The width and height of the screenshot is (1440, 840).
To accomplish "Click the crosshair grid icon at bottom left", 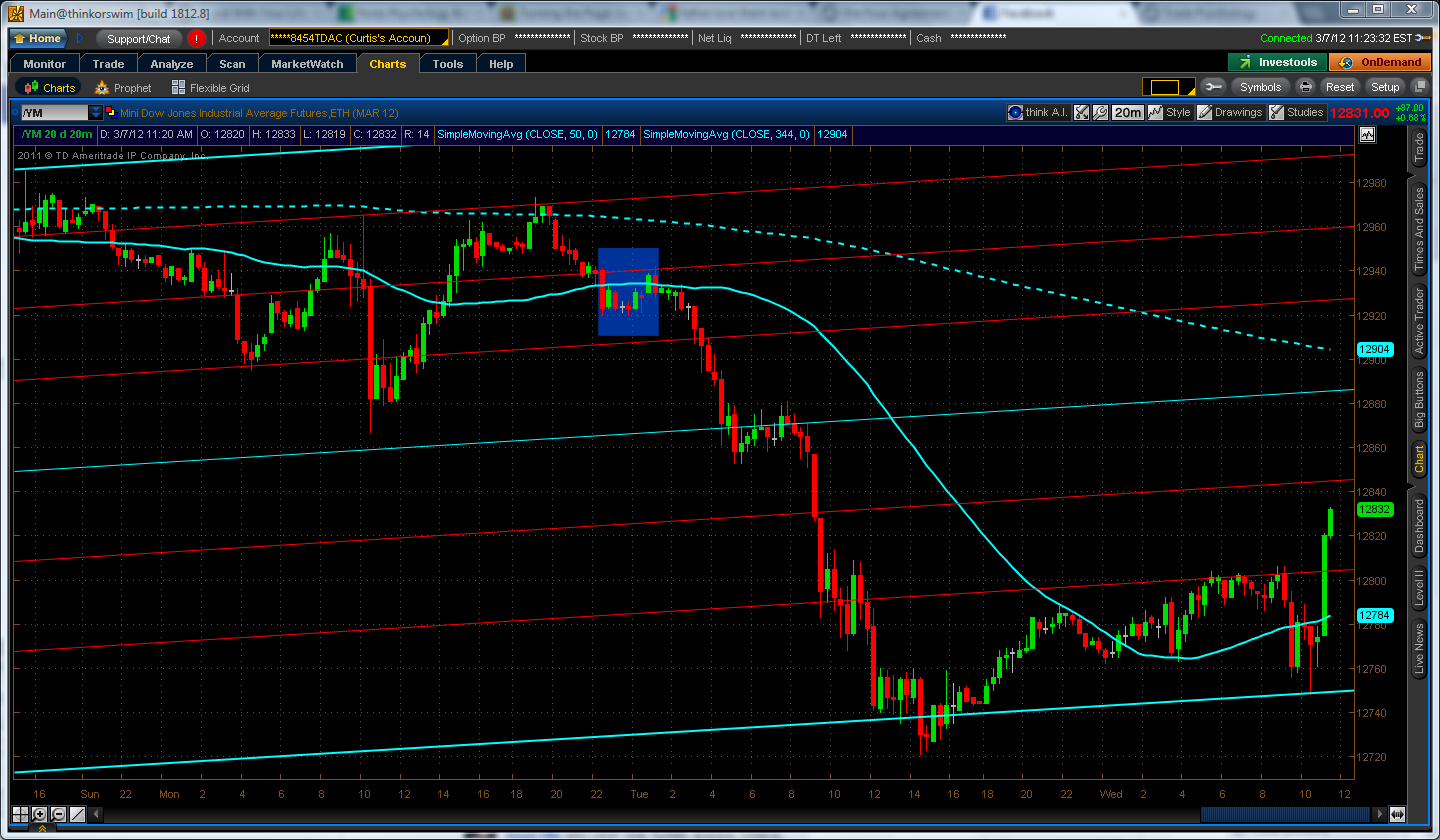I will pos(21,814).
